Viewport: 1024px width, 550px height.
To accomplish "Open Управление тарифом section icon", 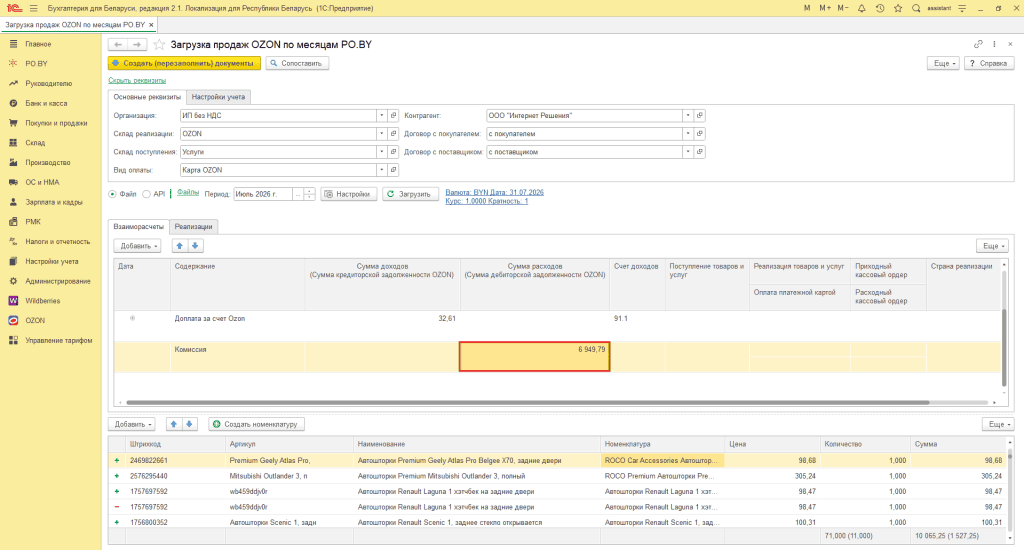I will click(x=13, y=340).
